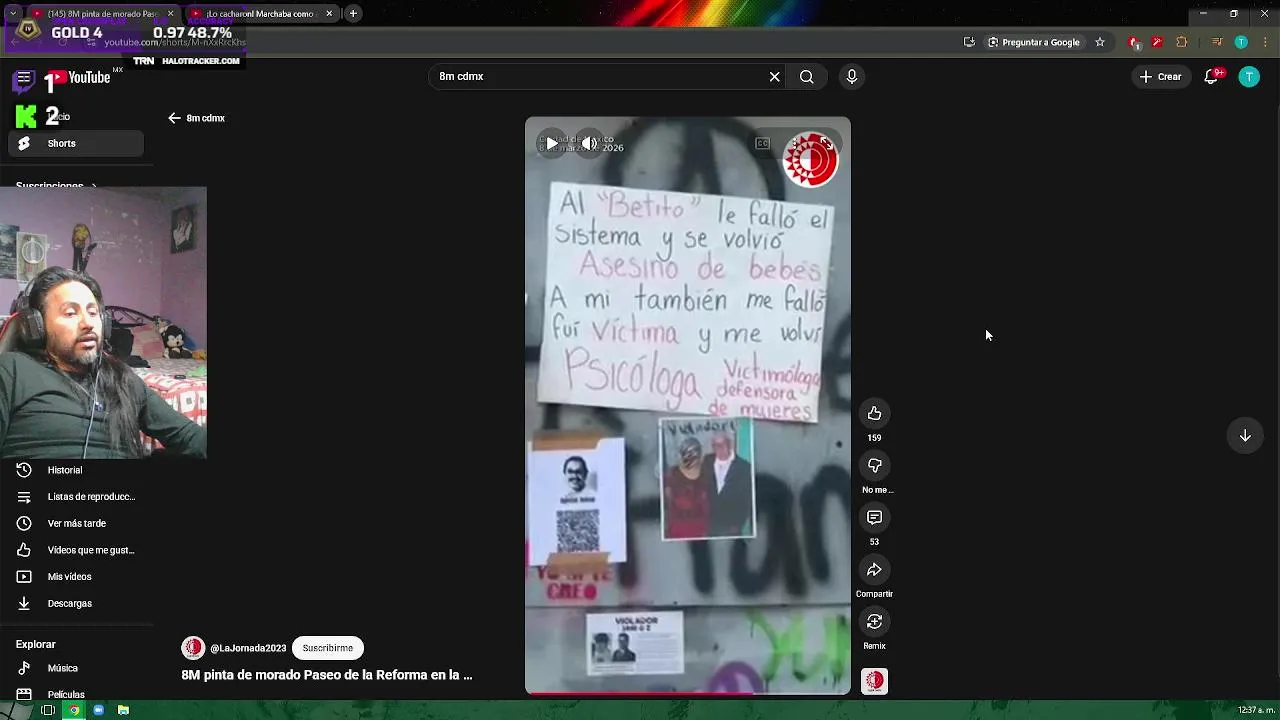Close the '8M pinta de morado' tab
The width and height of the screenshot is (1280, 720).
[x=170, y=14]
